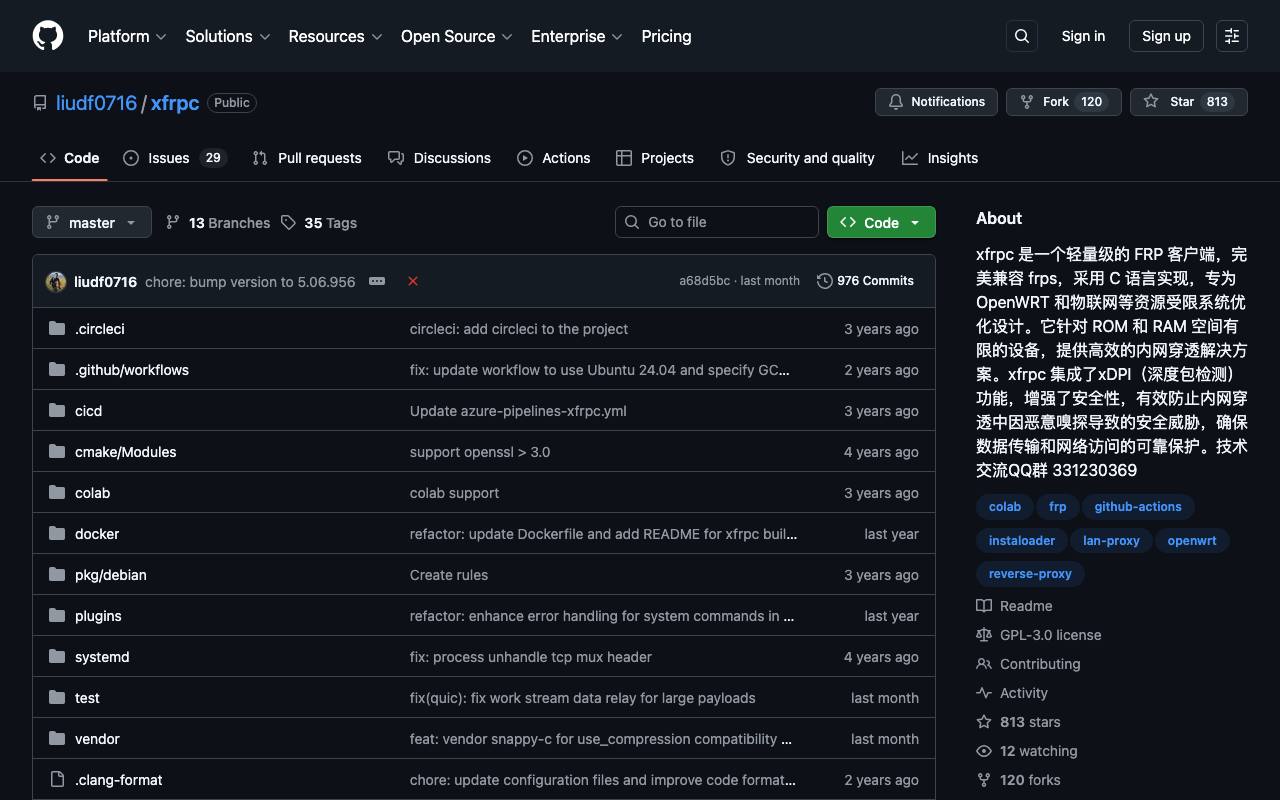Click the .clang-format file icon
Image resolution: width=1280 pixels, height=800 pixels.
57,780
